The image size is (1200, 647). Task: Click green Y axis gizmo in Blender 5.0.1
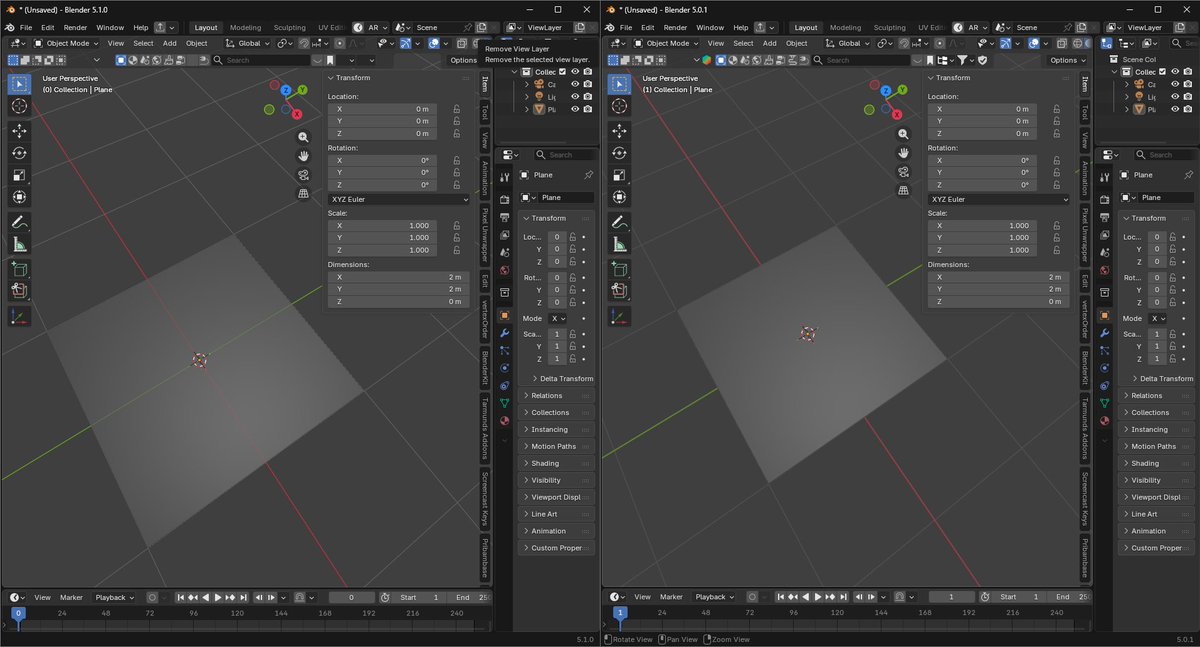[903, 89]
